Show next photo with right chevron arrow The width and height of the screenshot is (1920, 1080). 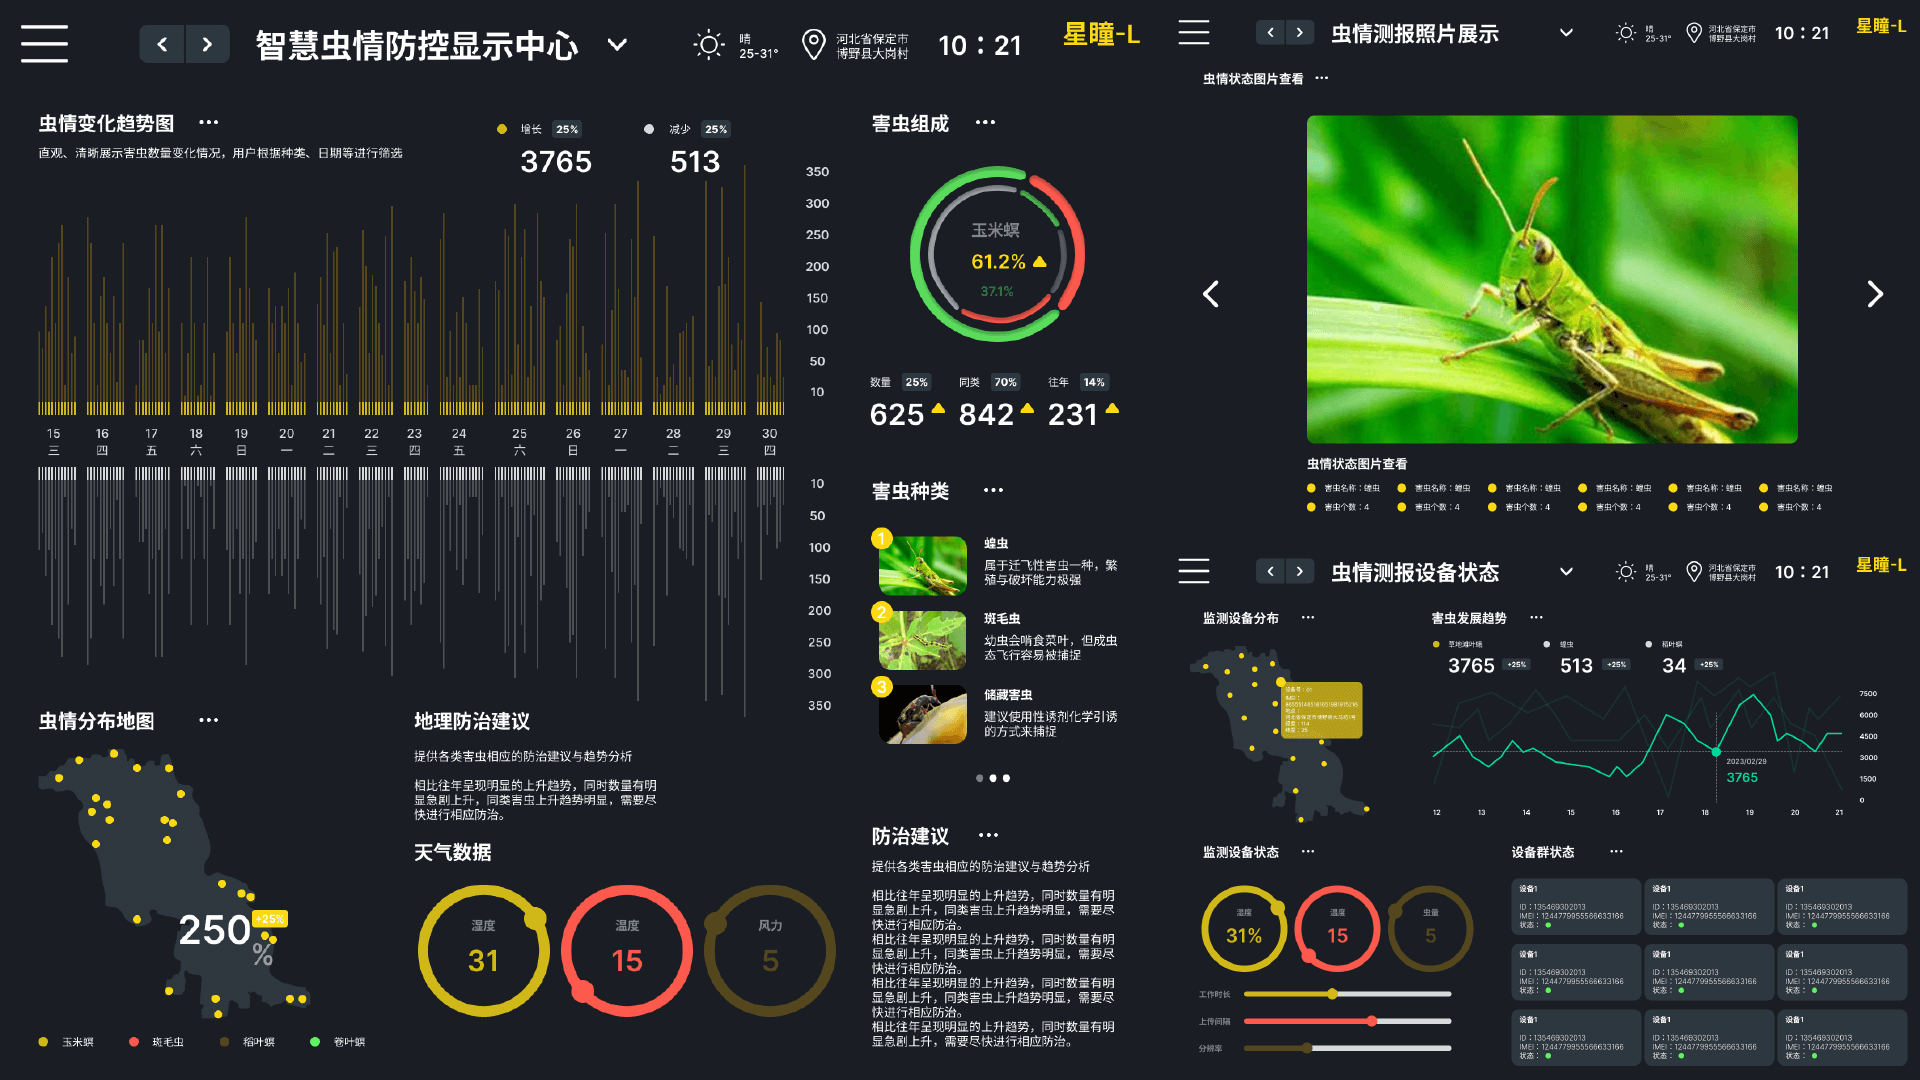(x=1875, y=294)
